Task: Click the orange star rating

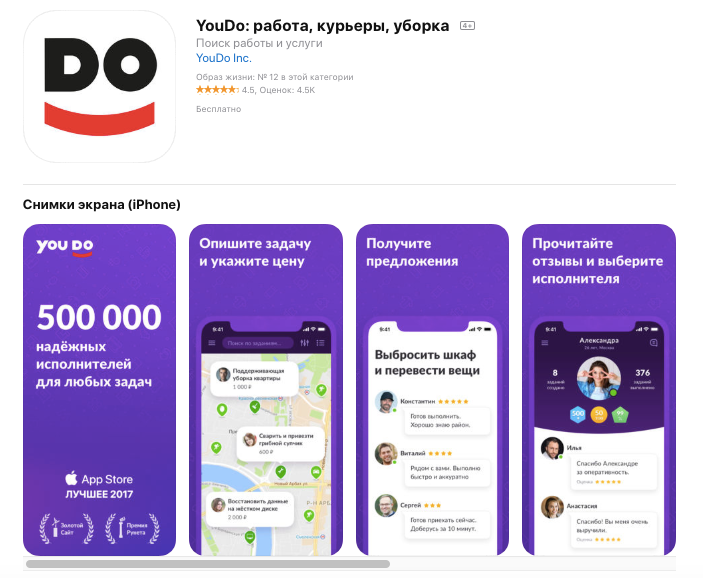Action: (x=217, y=90)
